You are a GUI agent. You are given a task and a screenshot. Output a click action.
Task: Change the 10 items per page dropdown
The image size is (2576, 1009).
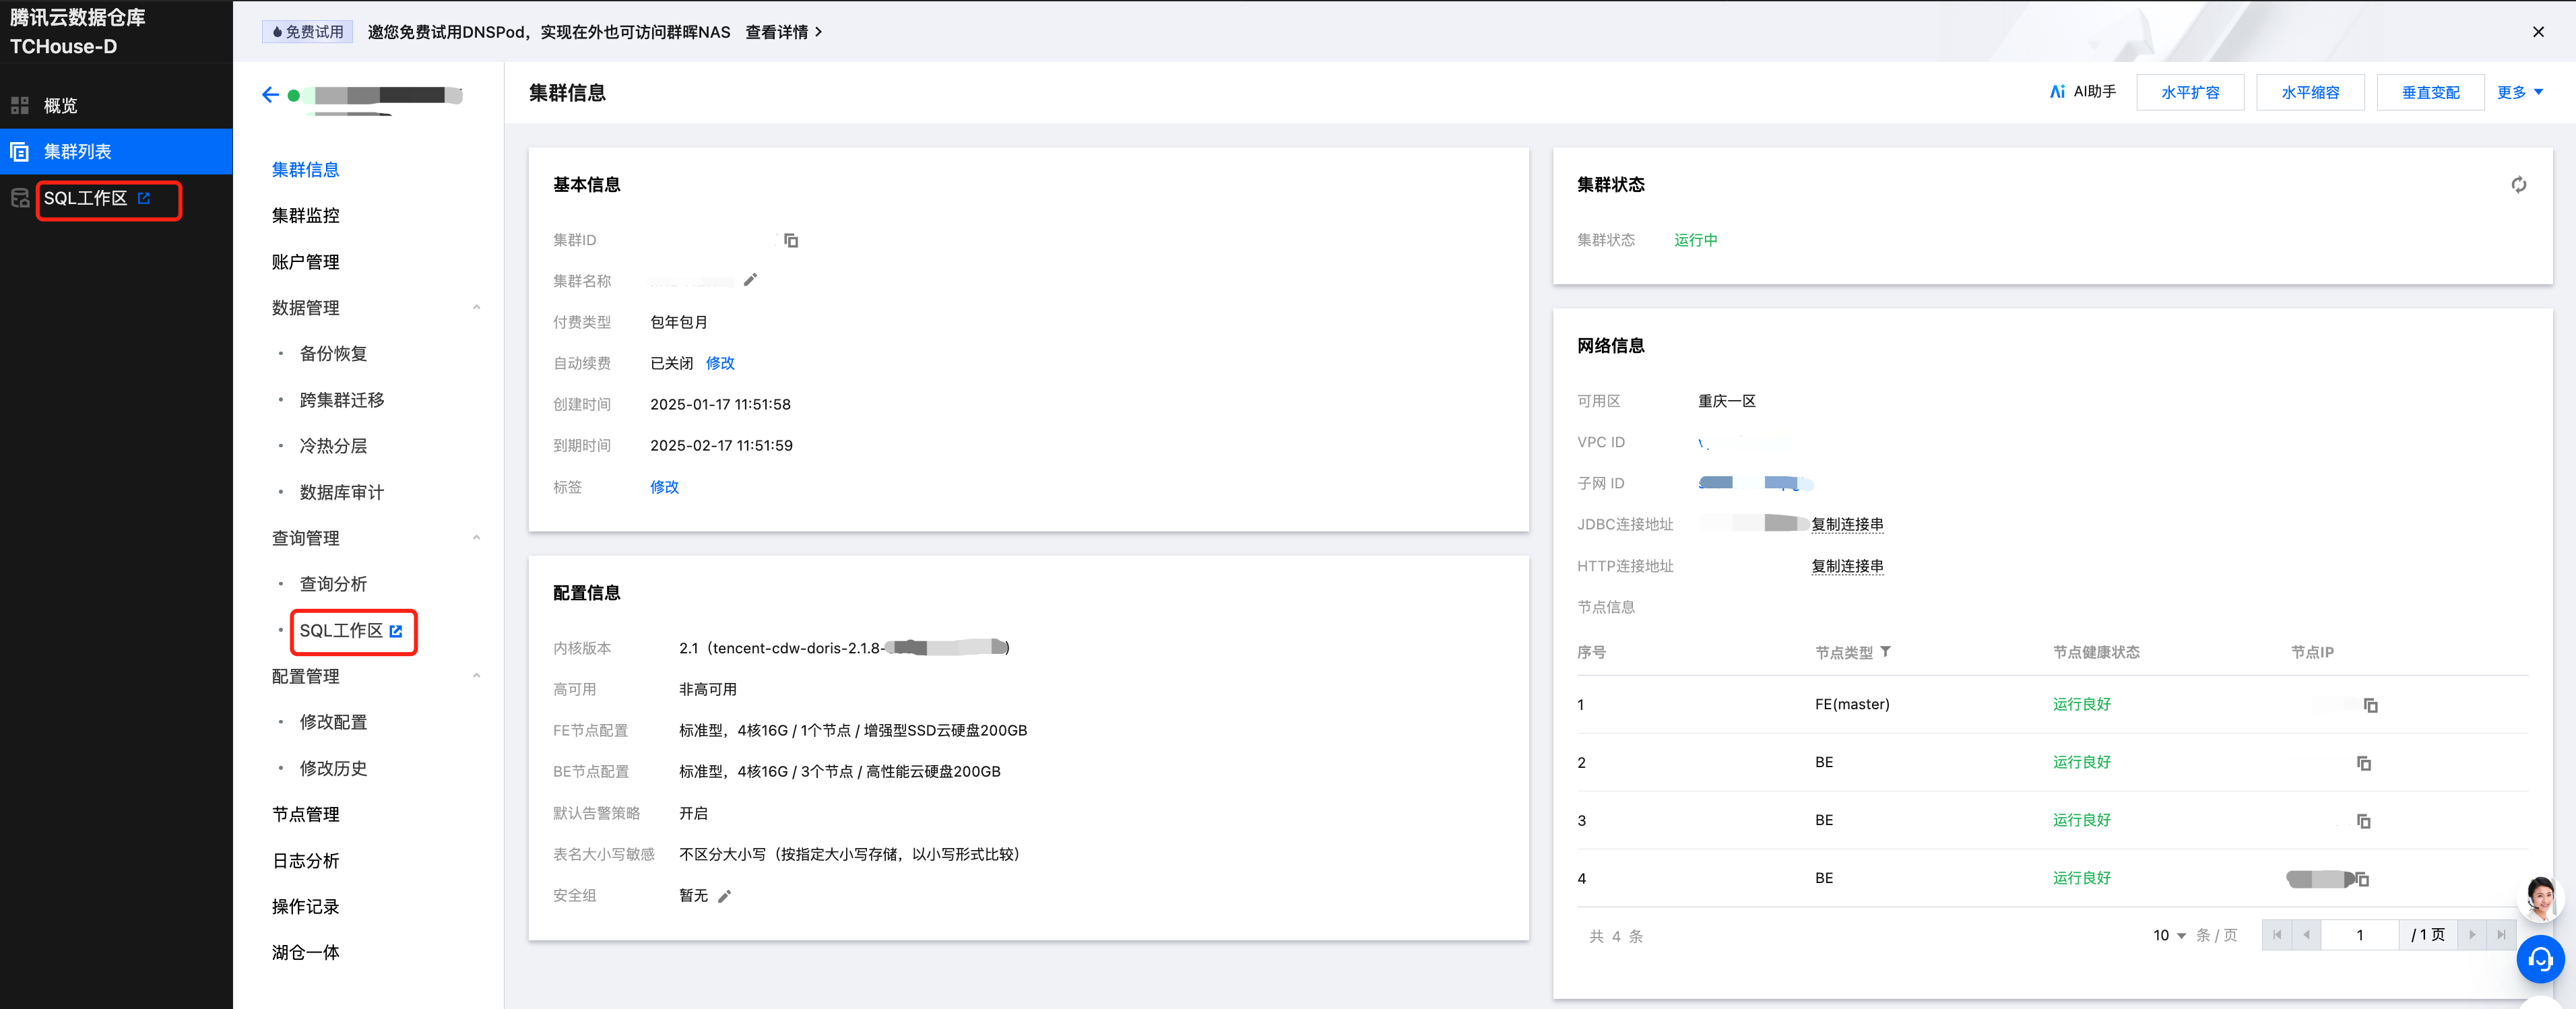point(2169,935)
